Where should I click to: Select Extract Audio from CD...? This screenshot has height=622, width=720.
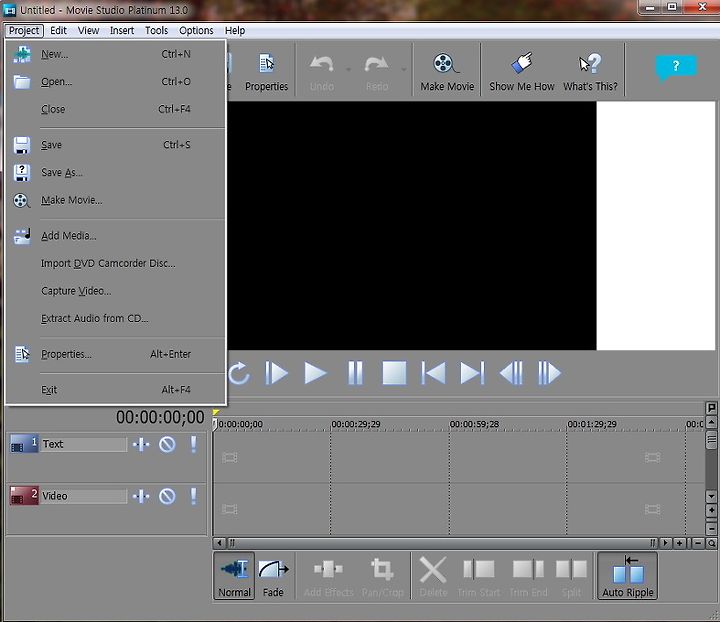coord(116,319)
